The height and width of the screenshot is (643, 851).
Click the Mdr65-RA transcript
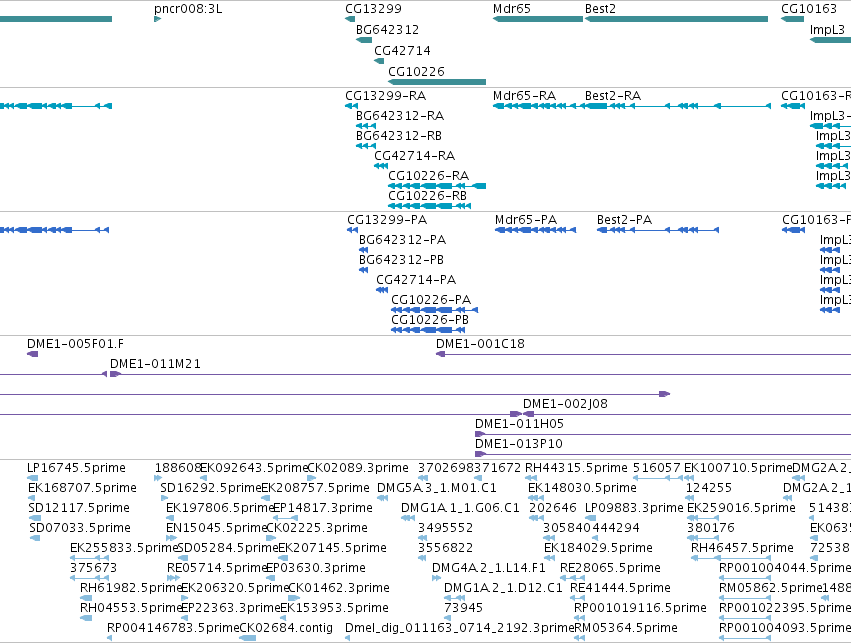click(538, 106)
